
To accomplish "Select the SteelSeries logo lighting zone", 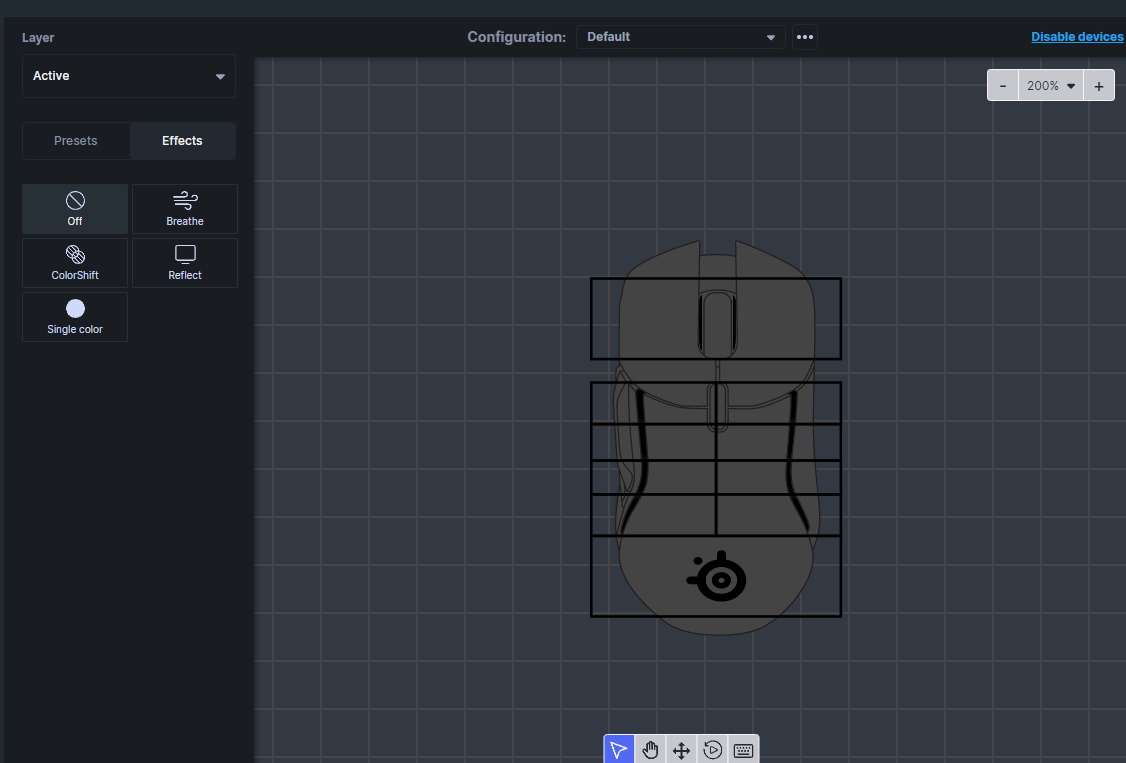I will [x=718, y=577].
